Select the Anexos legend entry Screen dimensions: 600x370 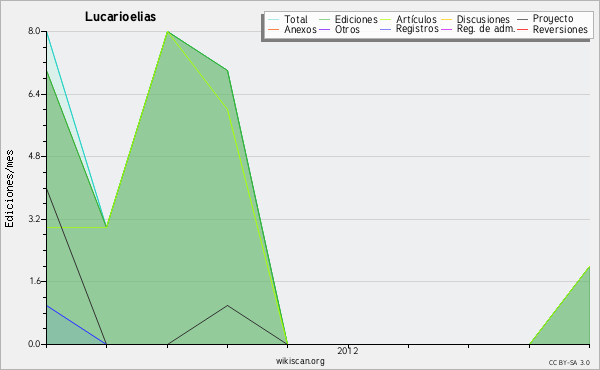[x=292, y=29]
